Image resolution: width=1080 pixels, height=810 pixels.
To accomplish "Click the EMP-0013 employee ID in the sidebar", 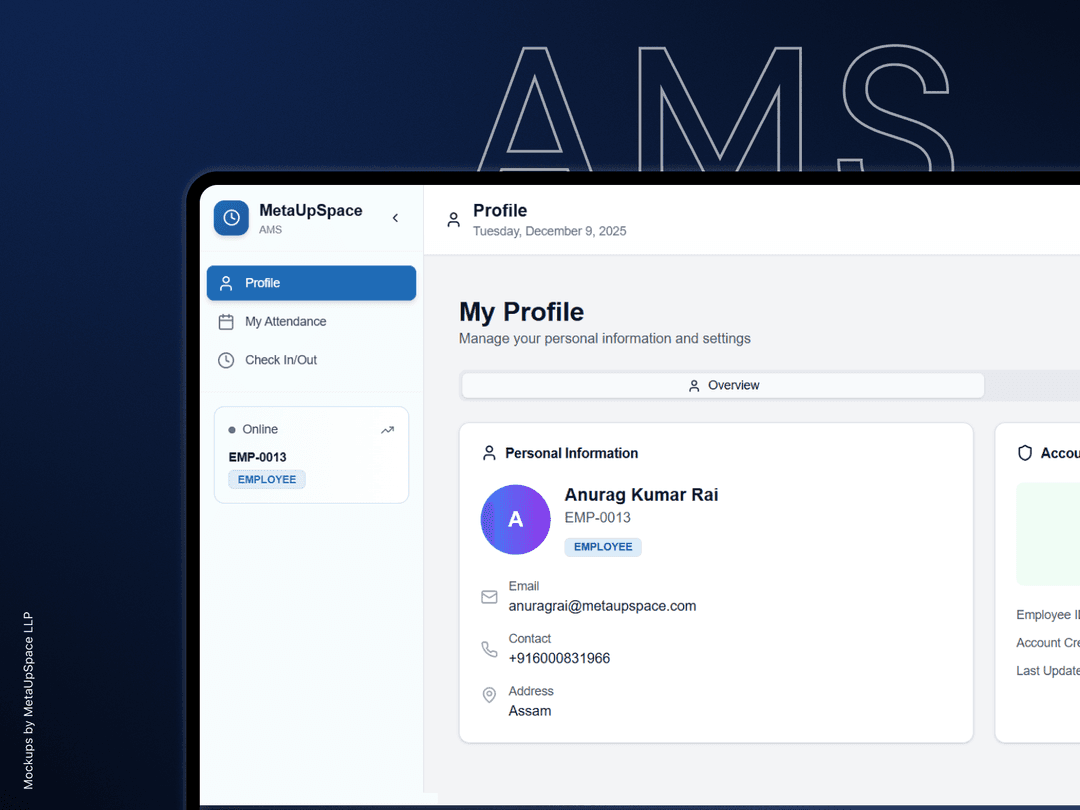I will click(257, 456).
